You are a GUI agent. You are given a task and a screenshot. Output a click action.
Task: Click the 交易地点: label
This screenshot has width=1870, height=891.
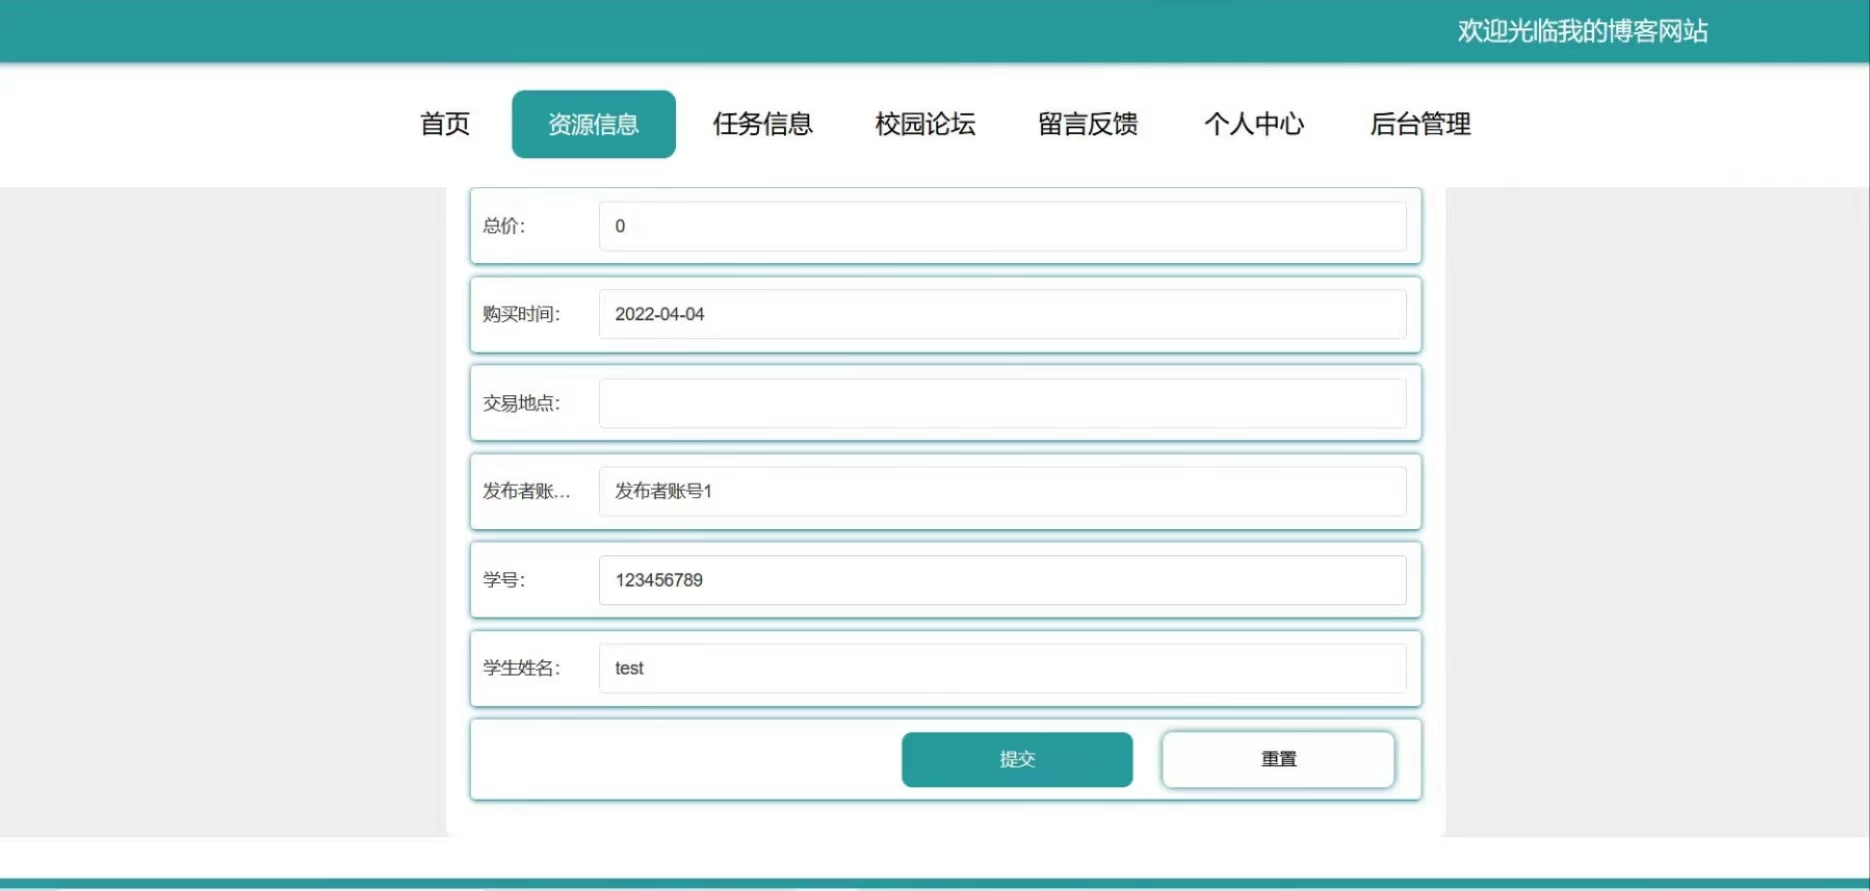click(522, 403)
